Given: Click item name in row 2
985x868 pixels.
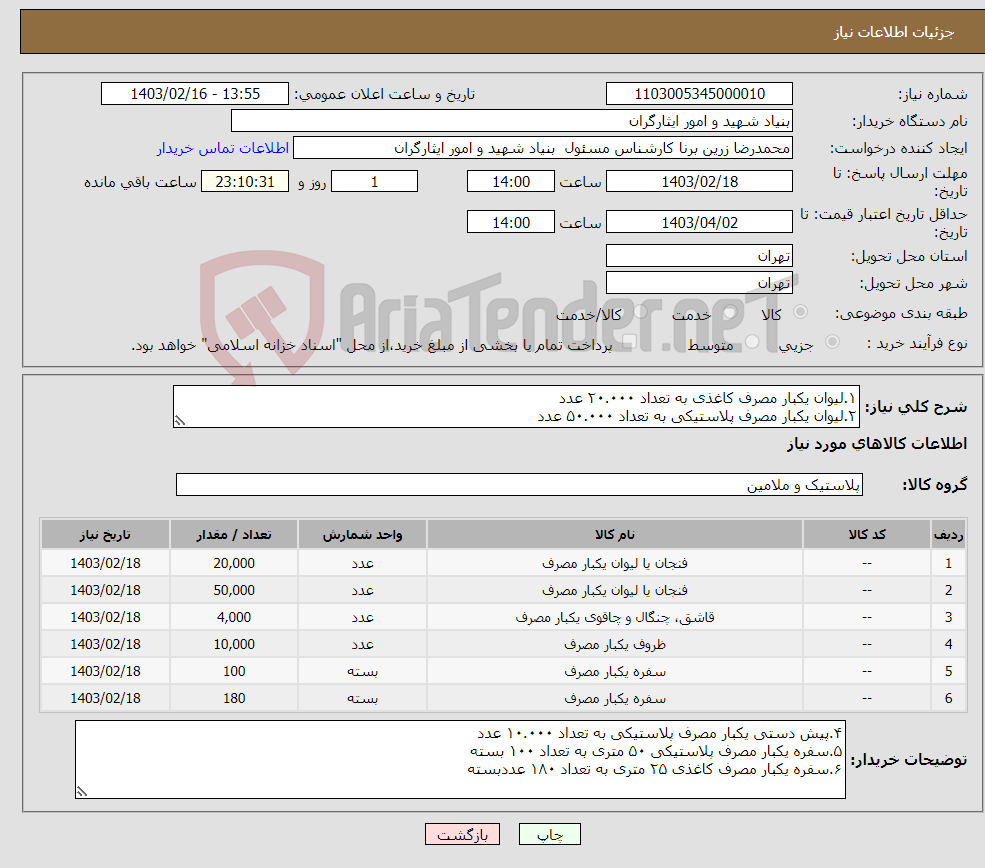Looking at the screenshot, I should [614, 590].
